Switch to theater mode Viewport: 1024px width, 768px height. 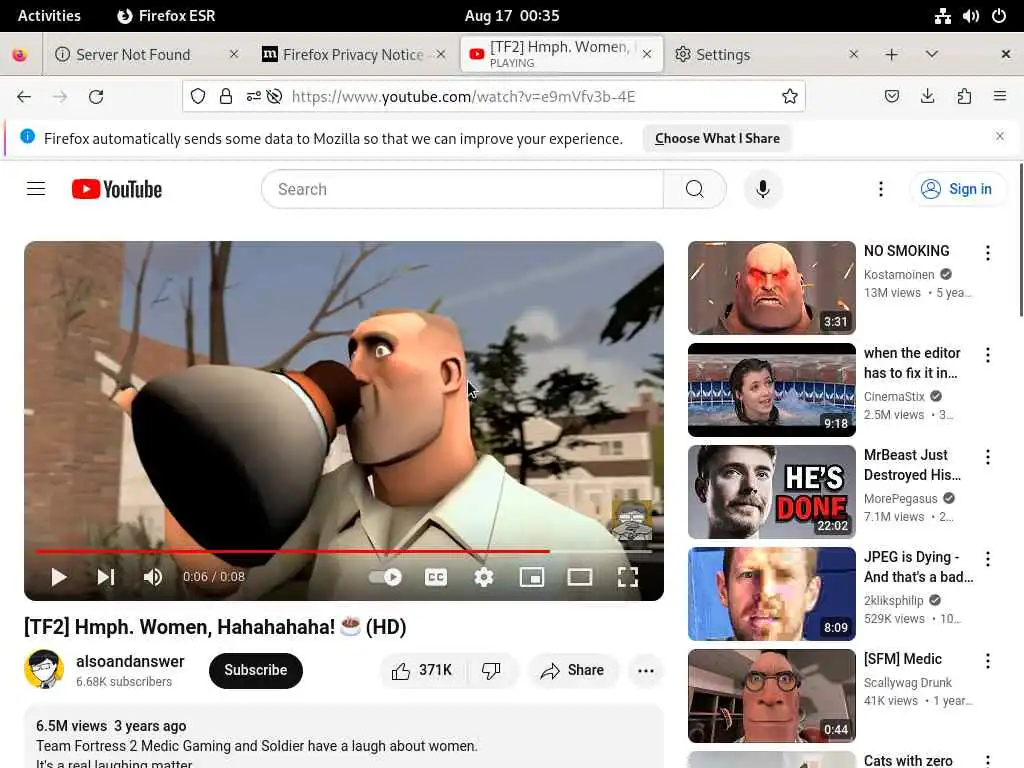tap(580, 577)
